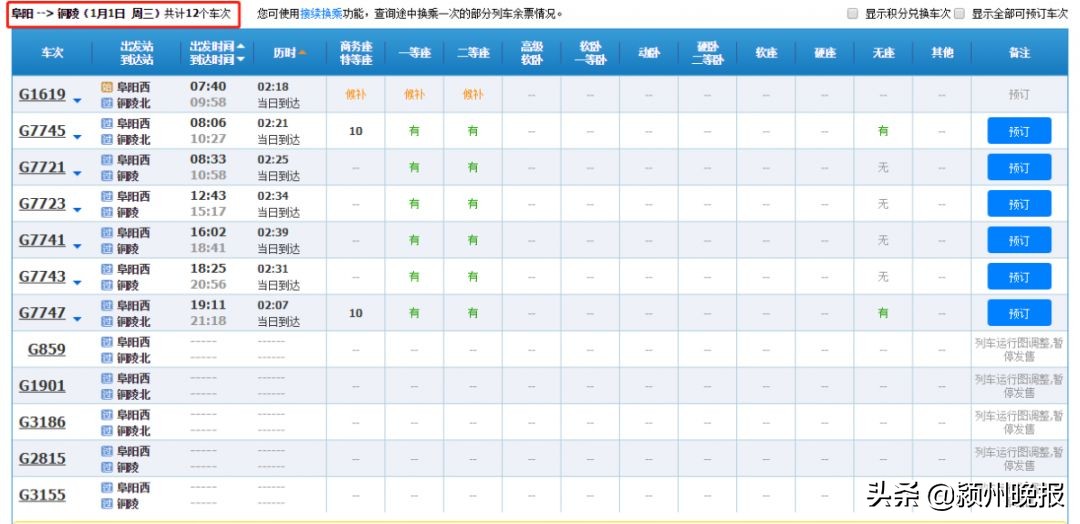Book train G7721 with 预订 button
1080x524 pixels.
[x=1019, y=167]
